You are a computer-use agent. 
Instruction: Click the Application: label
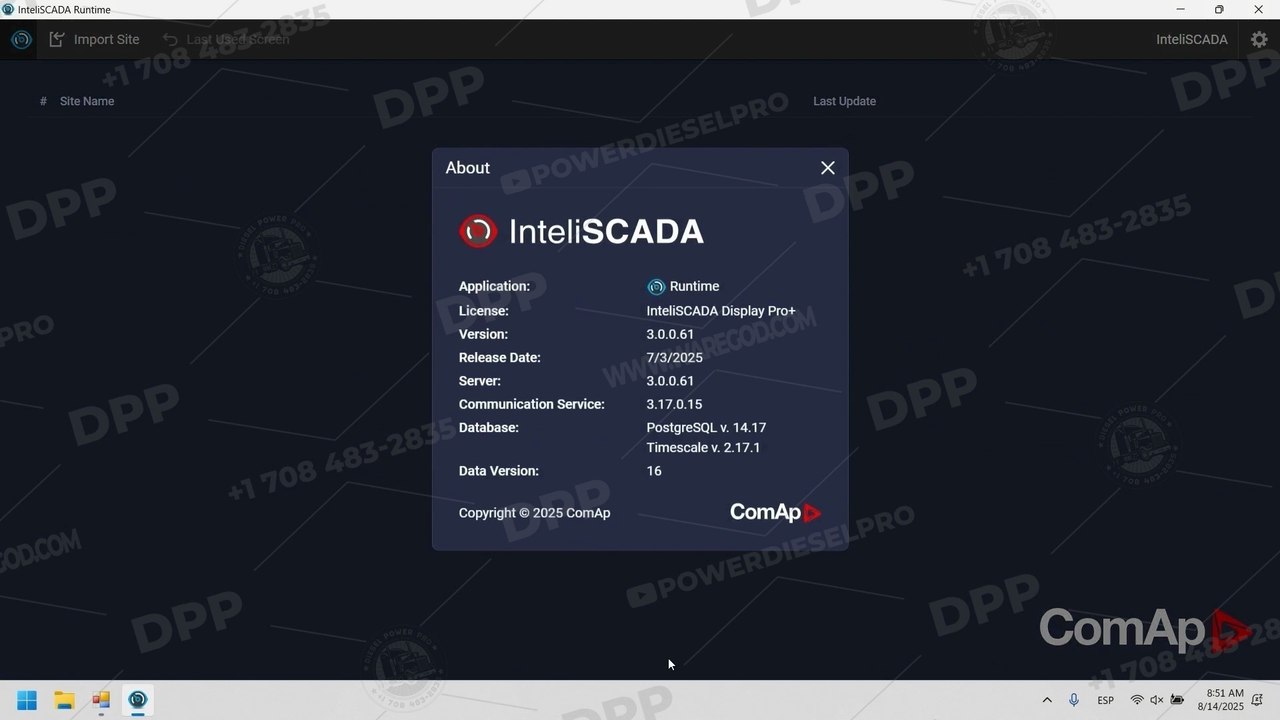pos(494,286)
